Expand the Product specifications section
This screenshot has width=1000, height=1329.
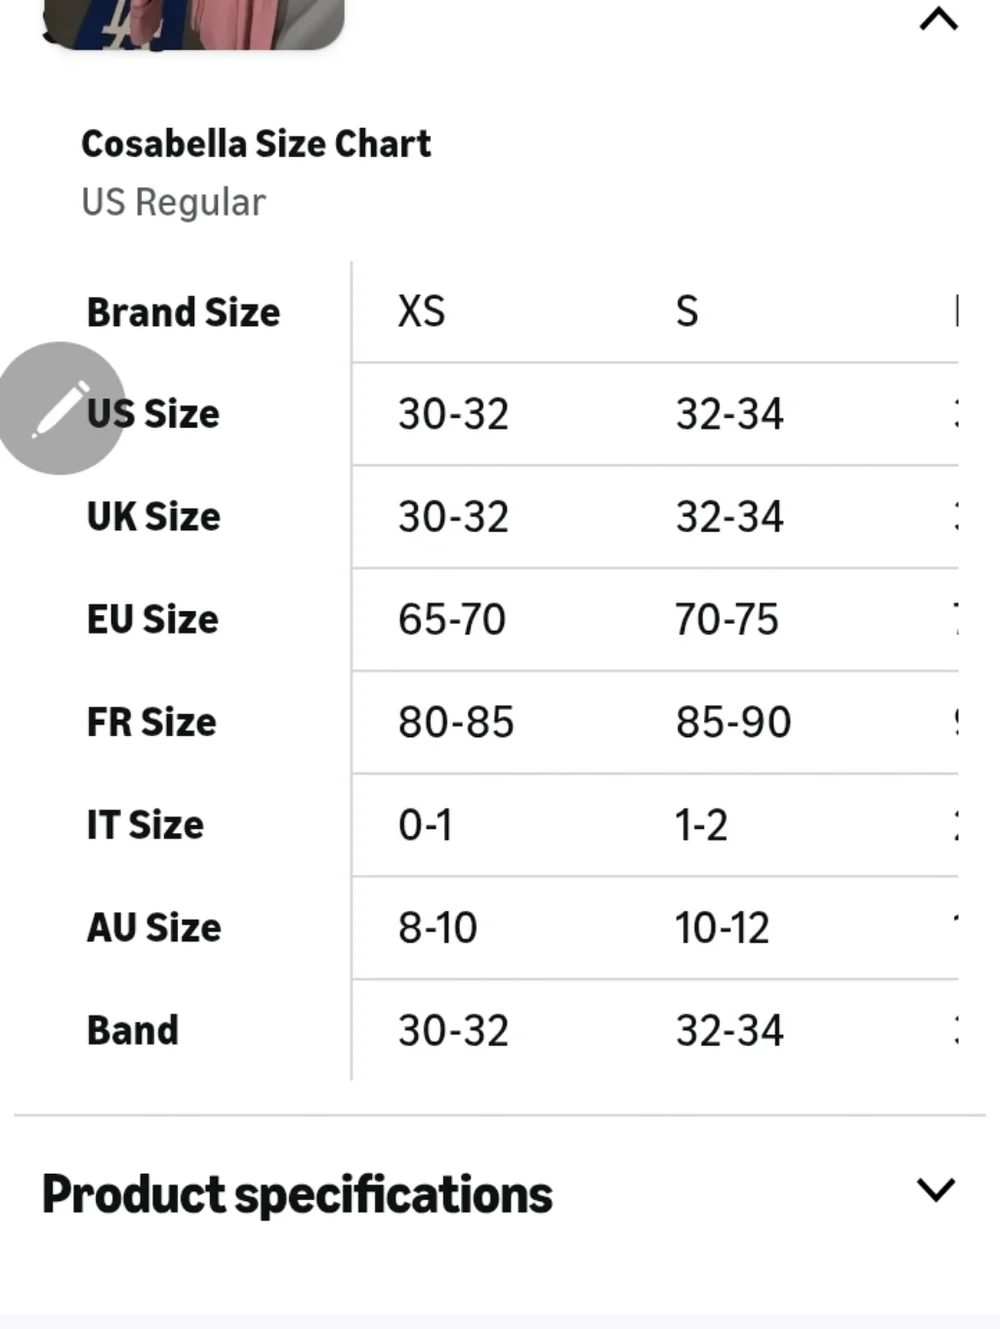click(936, 1189)
